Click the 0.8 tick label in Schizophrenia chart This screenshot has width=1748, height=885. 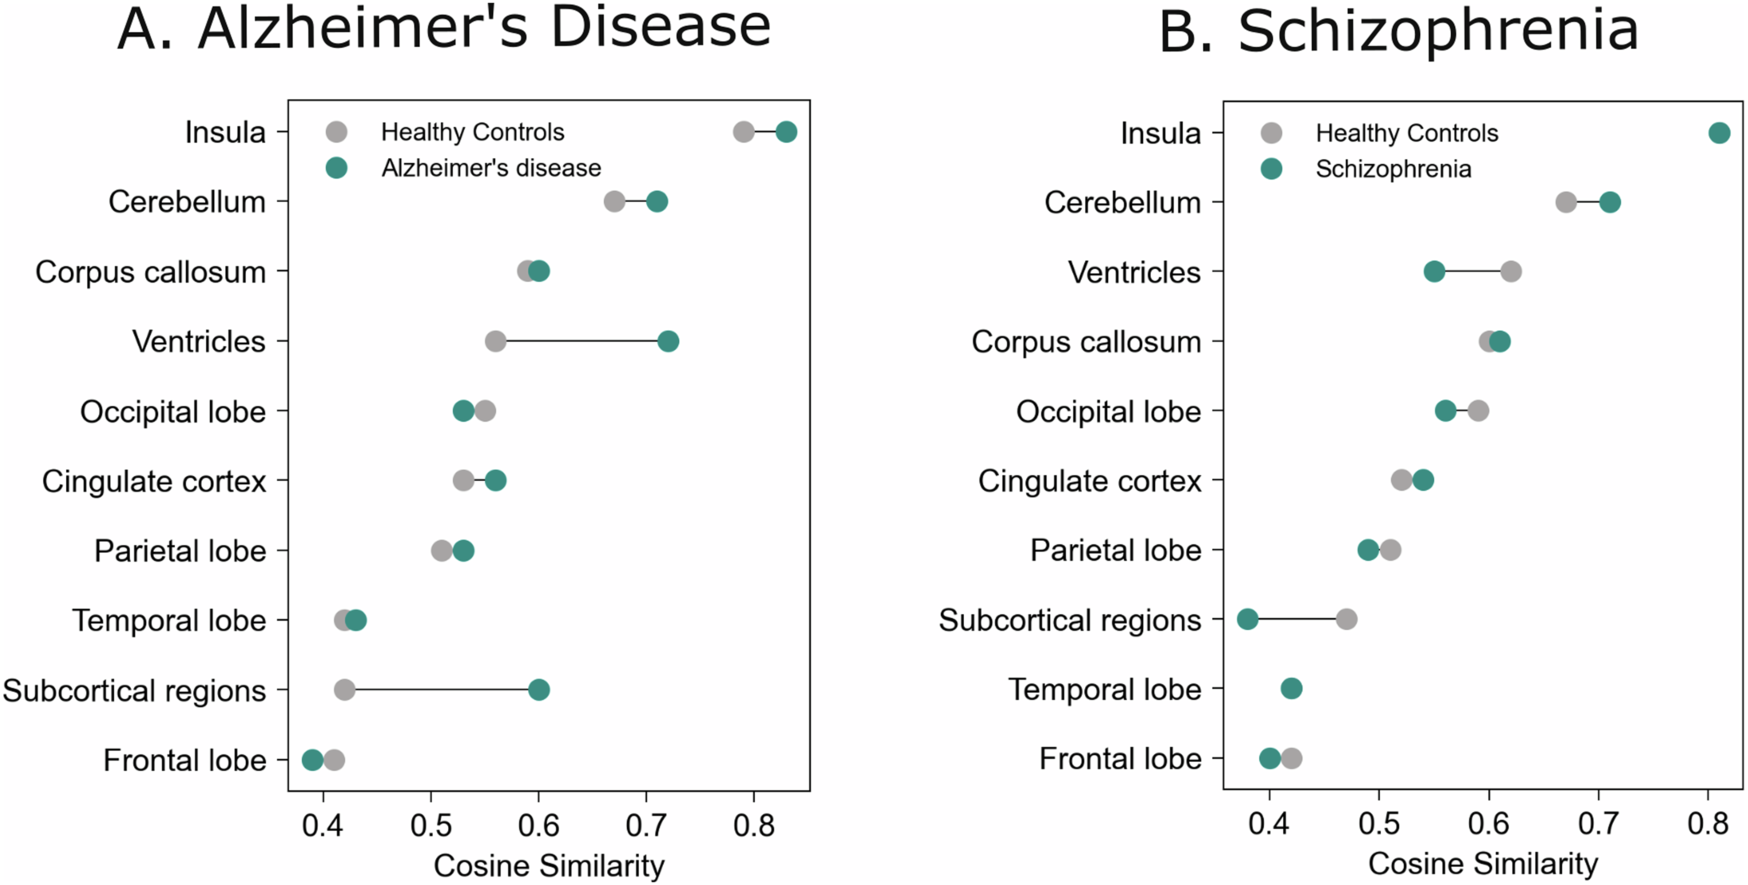(x=1708, y=826)
